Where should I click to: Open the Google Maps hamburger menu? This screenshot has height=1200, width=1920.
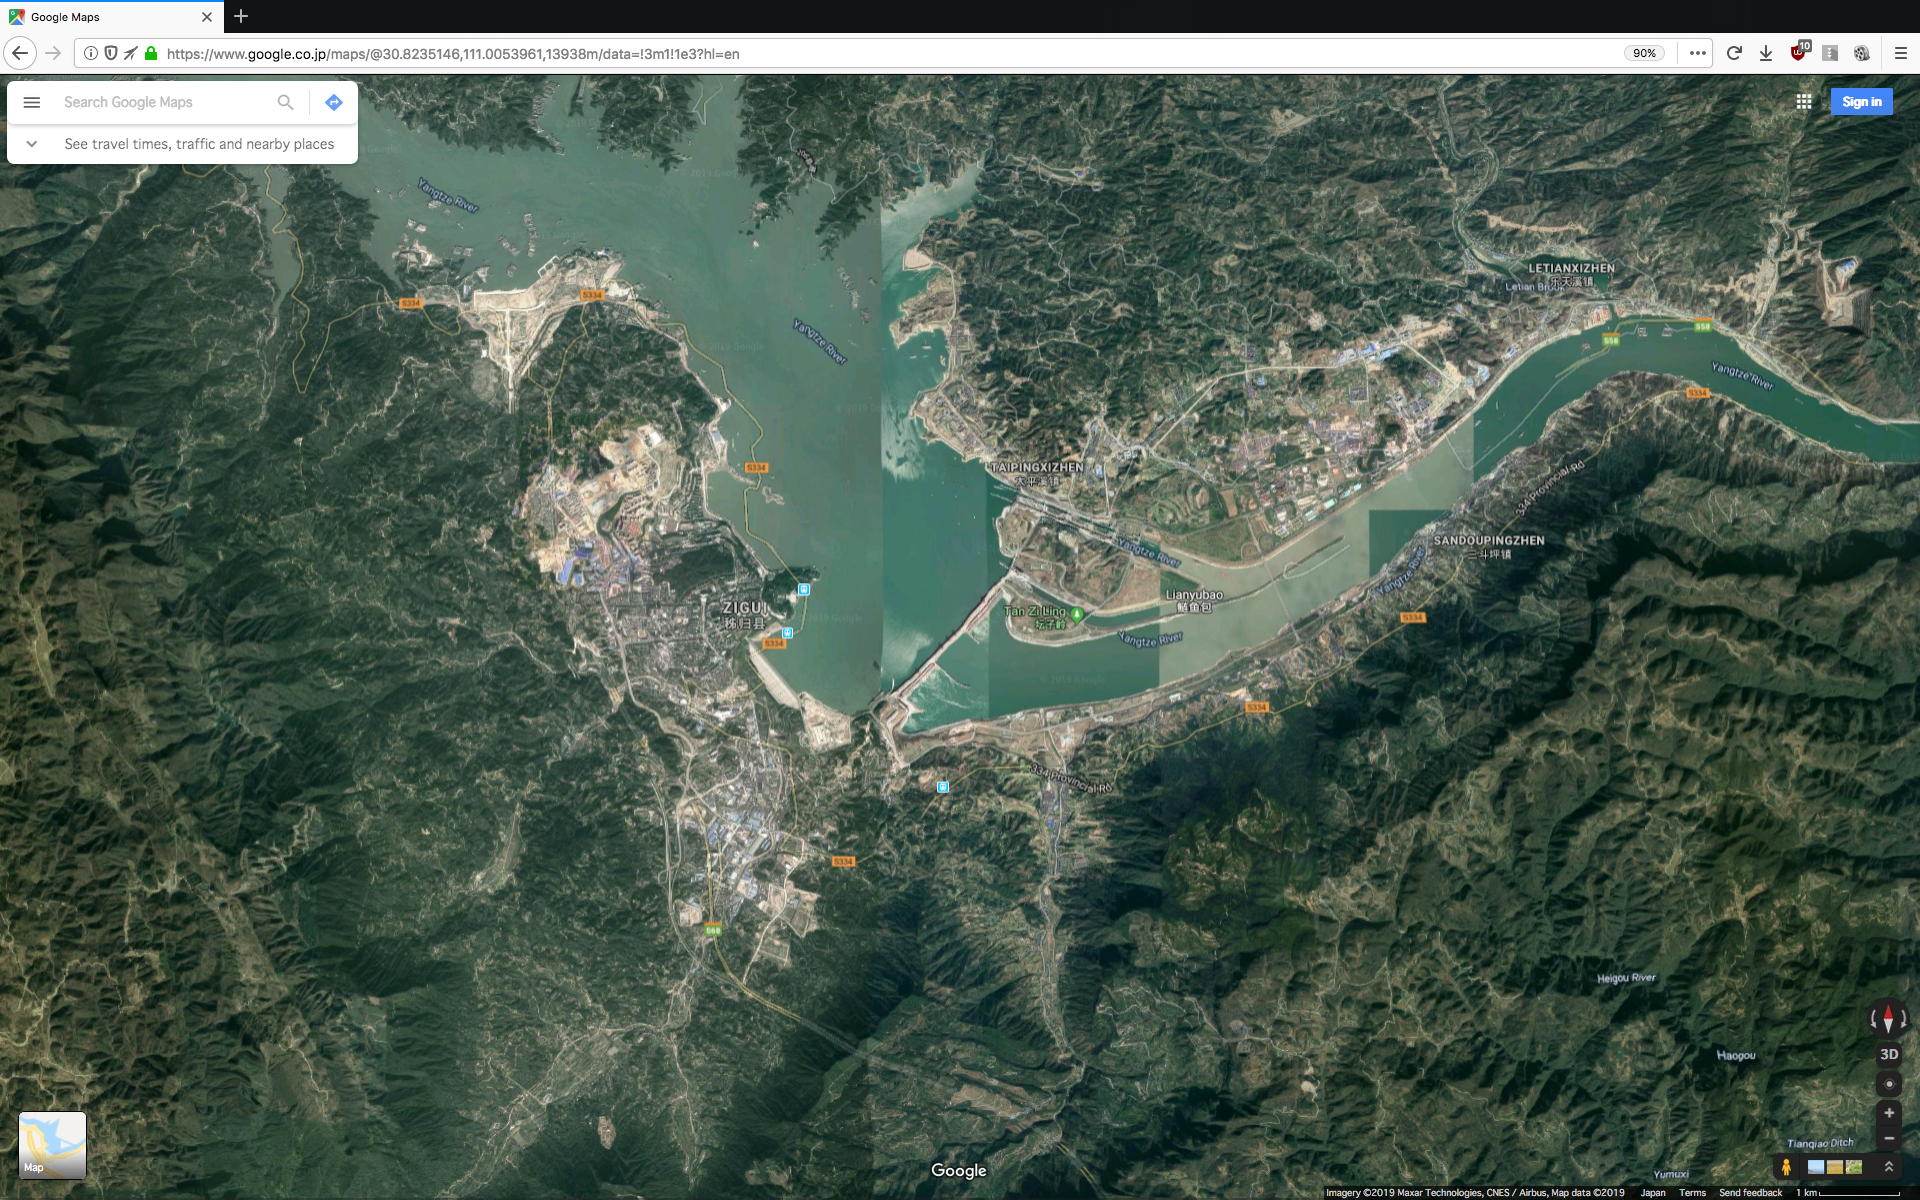31,102
